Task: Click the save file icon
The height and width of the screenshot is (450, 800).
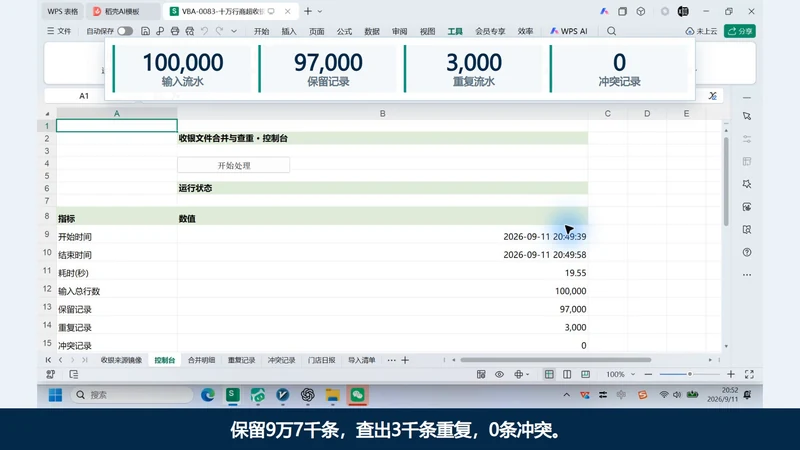Action: pyautogui.click(x=145, y=31)
